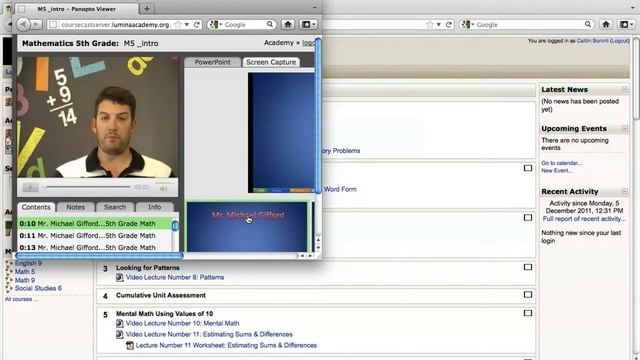Select the Mr. Michael Gifford slide thumbnail
Screen dimensions: 640x360
247,227
